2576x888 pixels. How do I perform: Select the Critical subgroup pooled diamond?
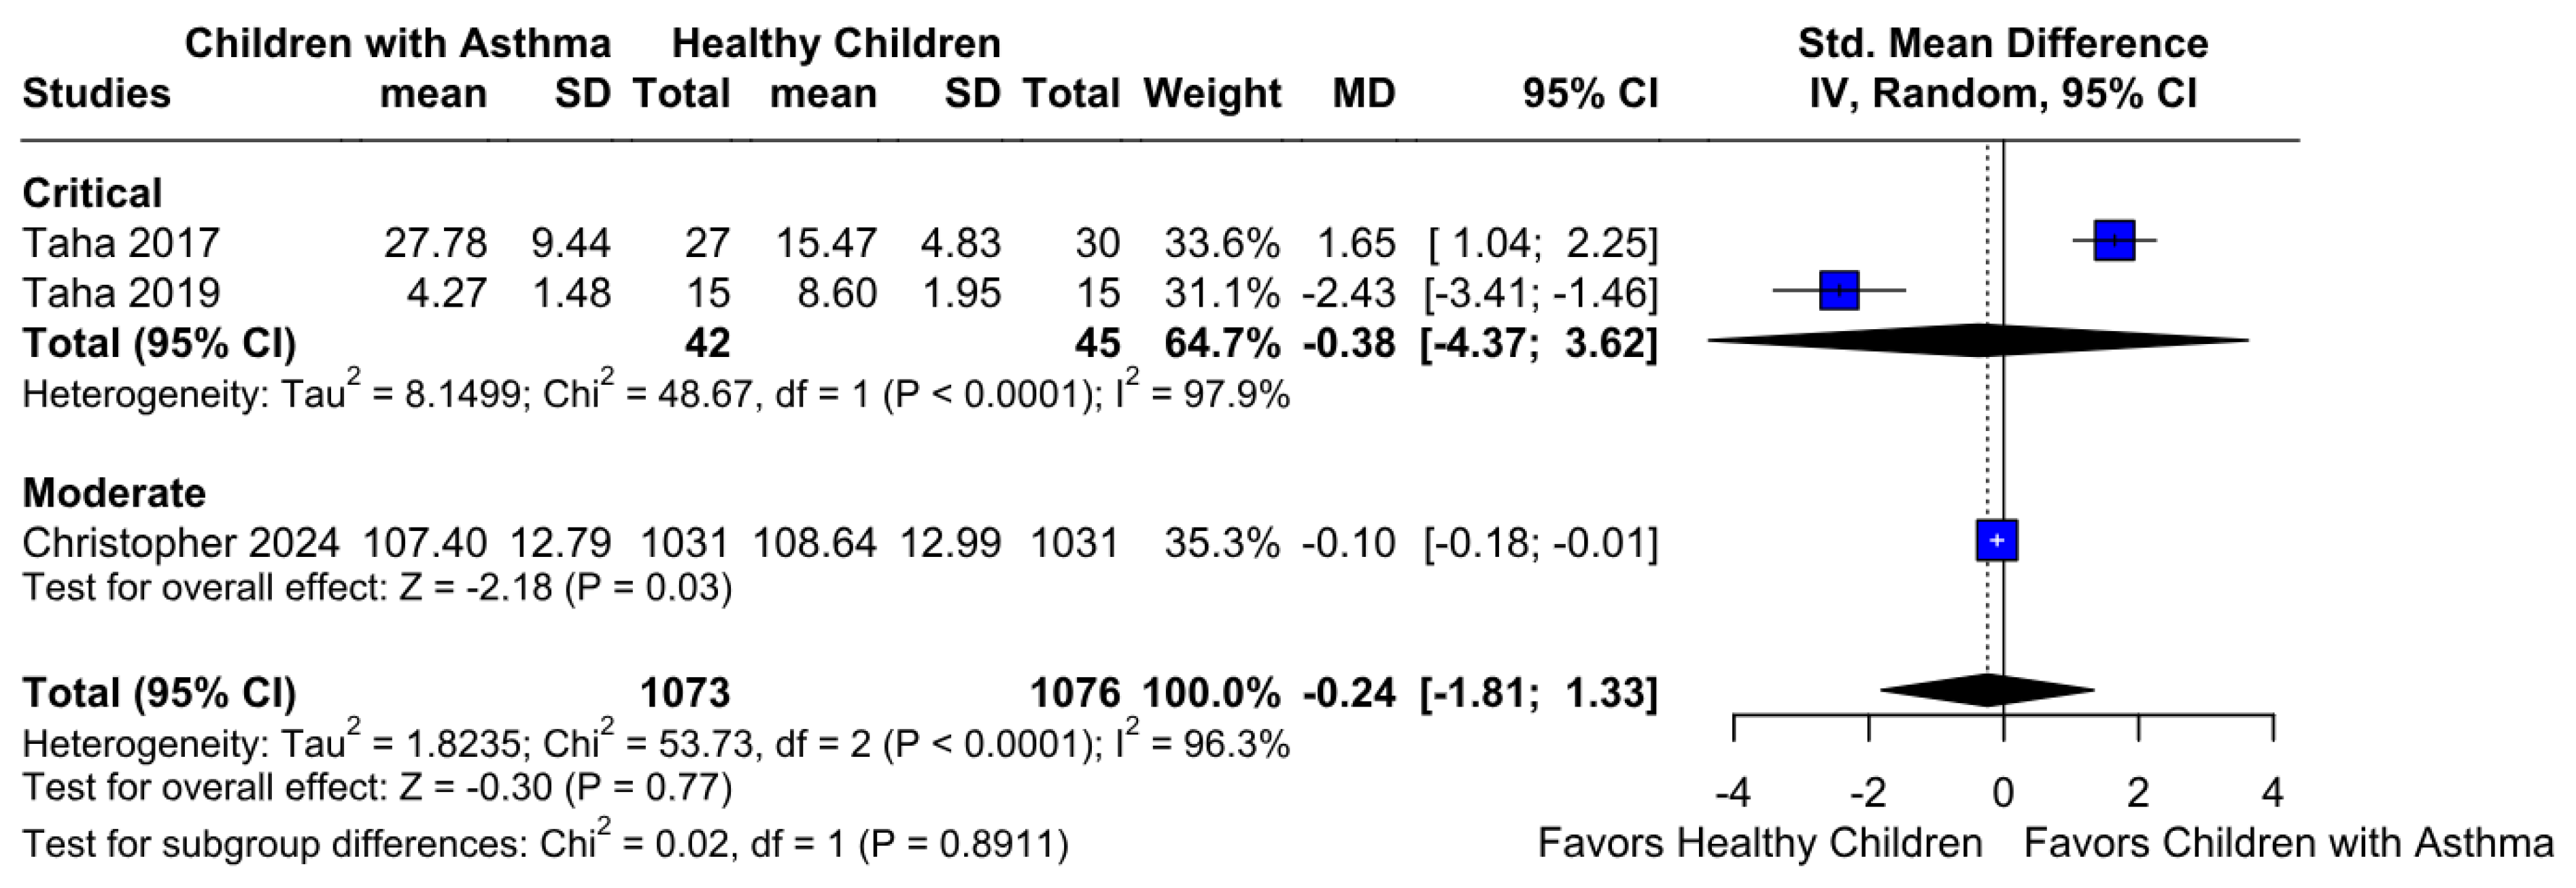[x=1978, y=341]
